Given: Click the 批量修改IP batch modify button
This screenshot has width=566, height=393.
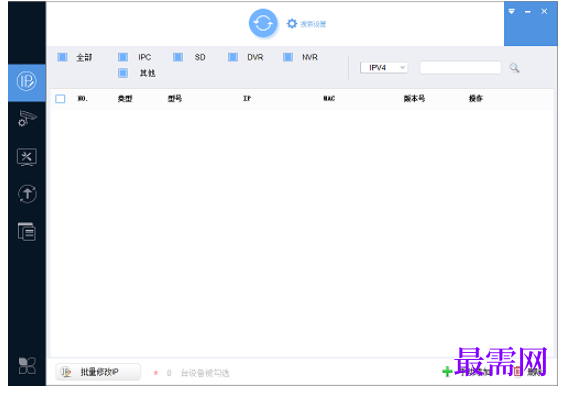Looking at the screenshot, I should 98,372.
